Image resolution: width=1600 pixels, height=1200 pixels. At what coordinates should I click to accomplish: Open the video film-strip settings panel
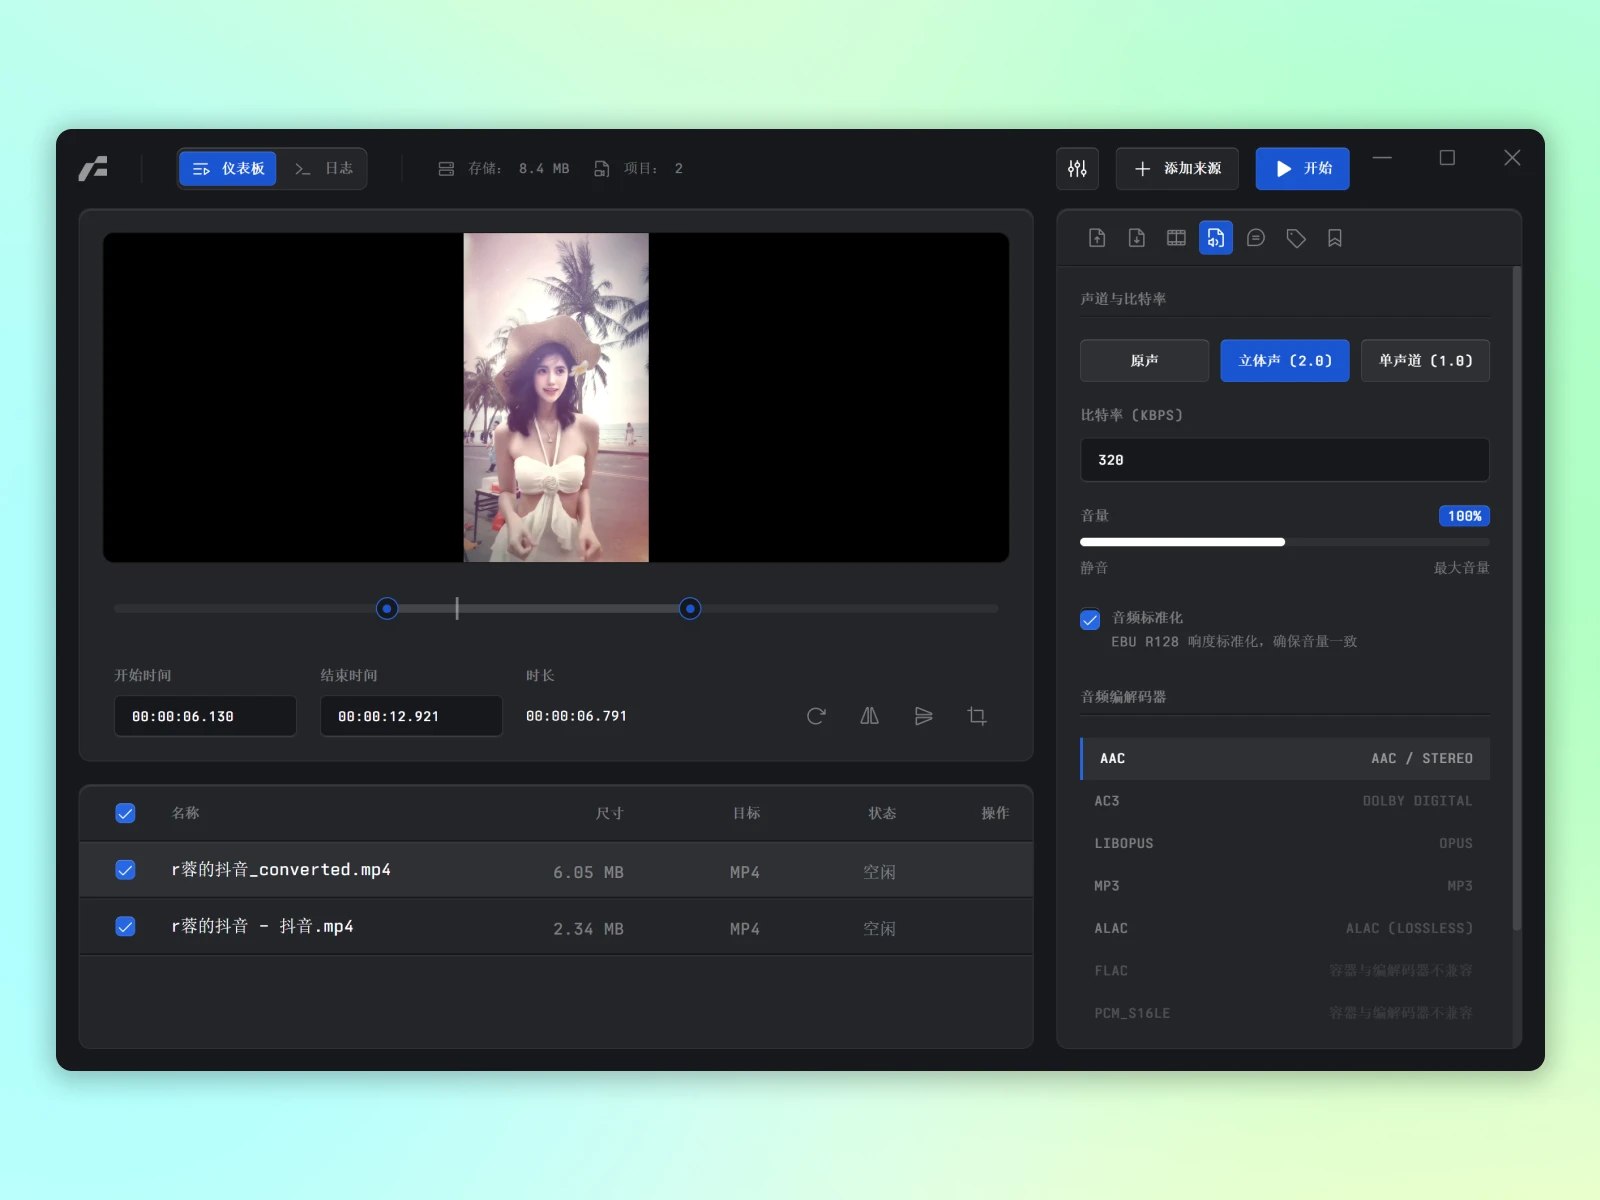[x=1176, y=238]
